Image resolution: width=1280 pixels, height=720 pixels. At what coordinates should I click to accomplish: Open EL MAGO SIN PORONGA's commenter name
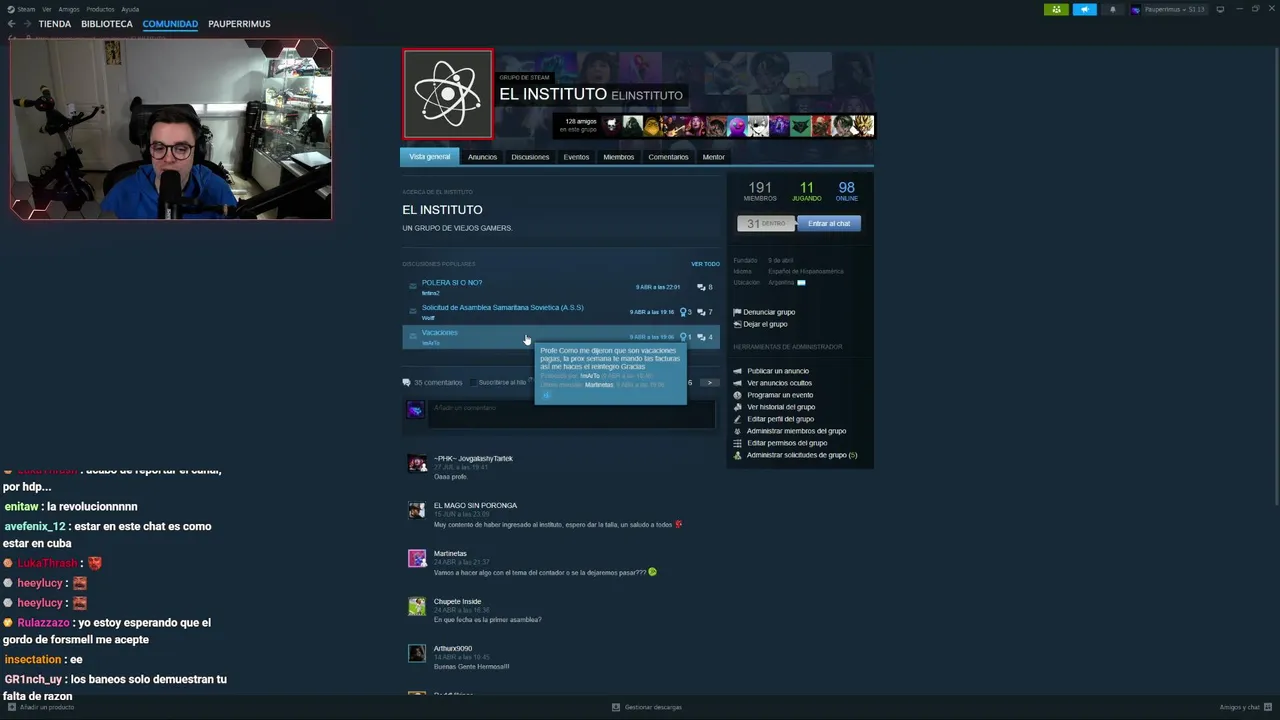tap(475, 505)
